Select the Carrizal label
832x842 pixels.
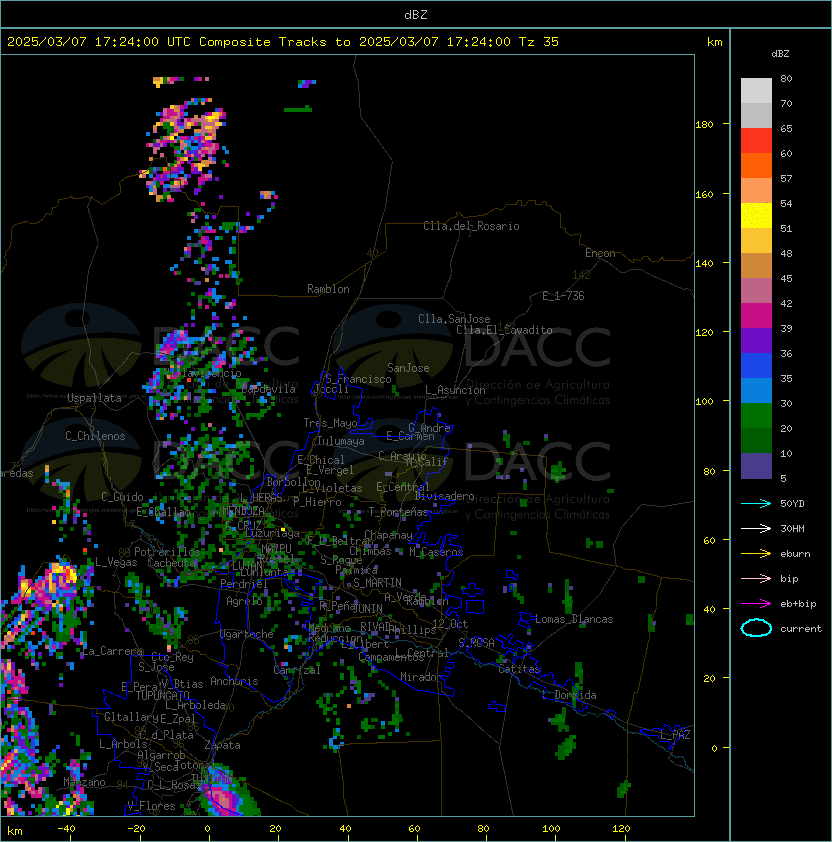(297, 670)
